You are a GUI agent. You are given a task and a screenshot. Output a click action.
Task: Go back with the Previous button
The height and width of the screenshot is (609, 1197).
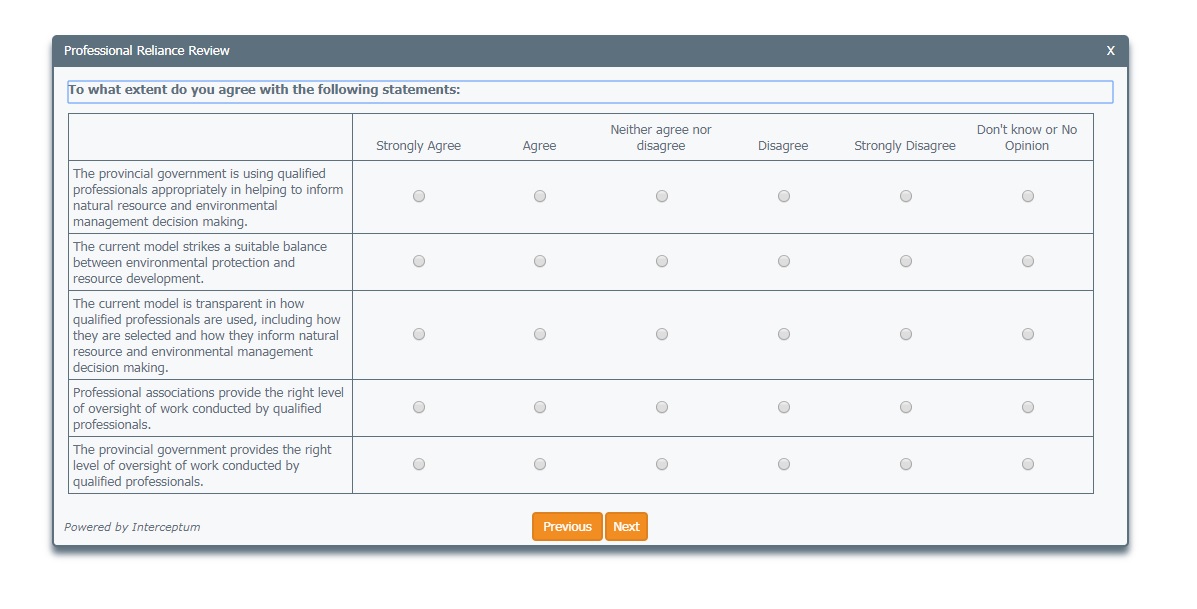click(x=567, y=527)
